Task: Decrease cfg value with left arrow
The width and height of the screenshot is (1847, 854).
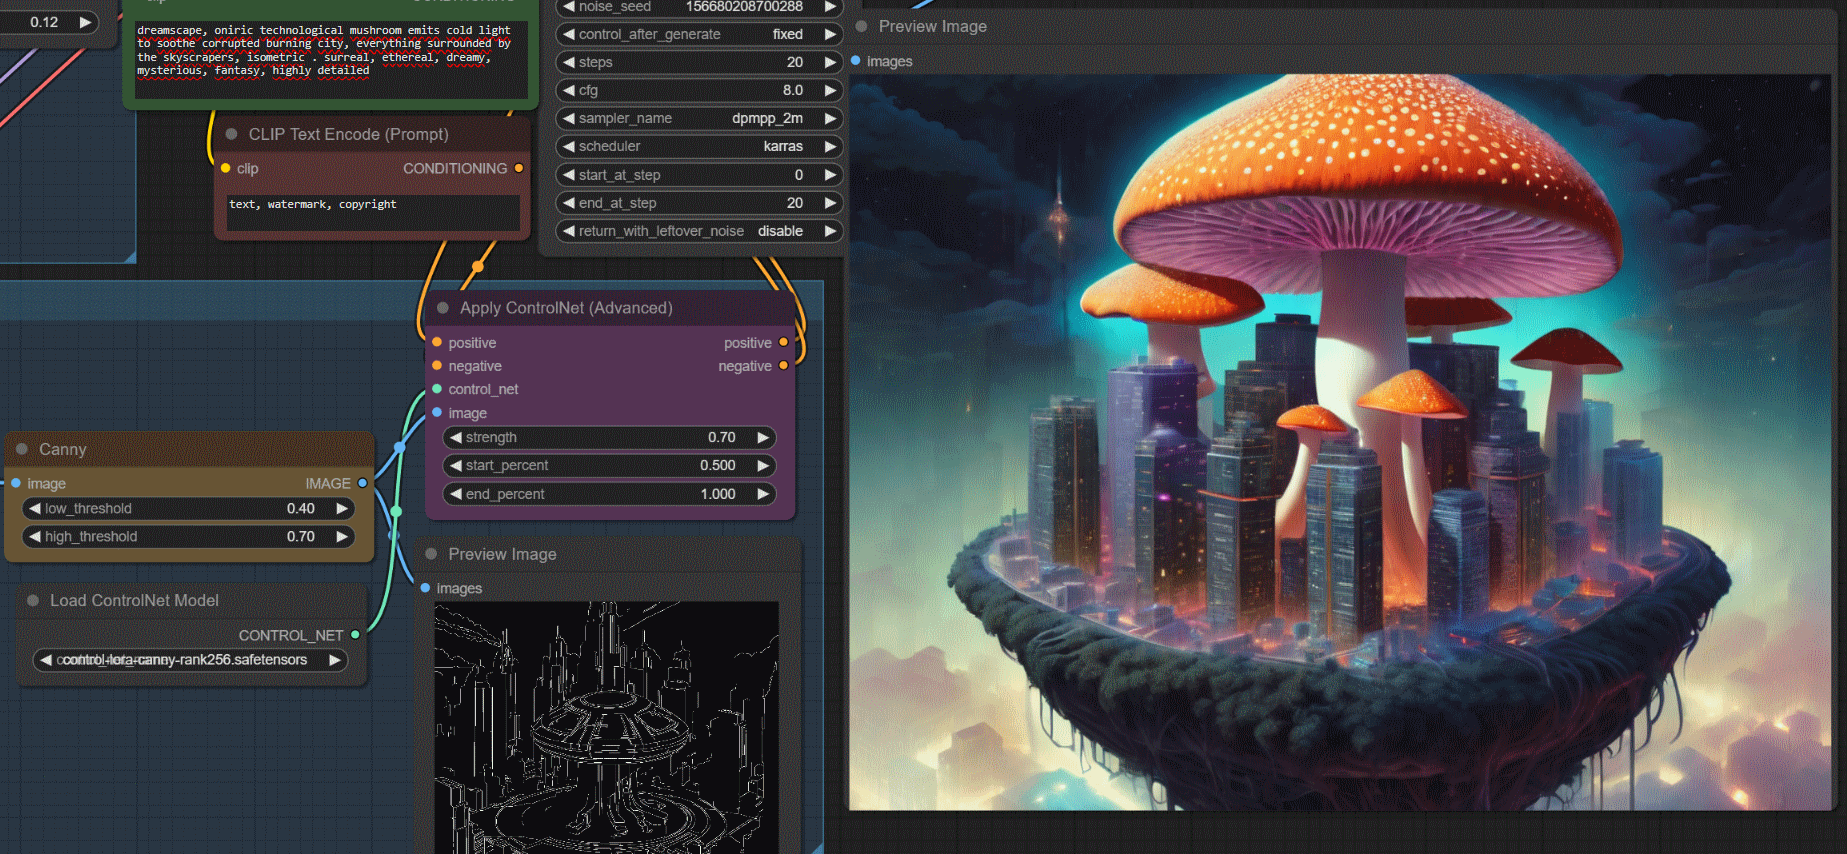Action: (569, 90)
